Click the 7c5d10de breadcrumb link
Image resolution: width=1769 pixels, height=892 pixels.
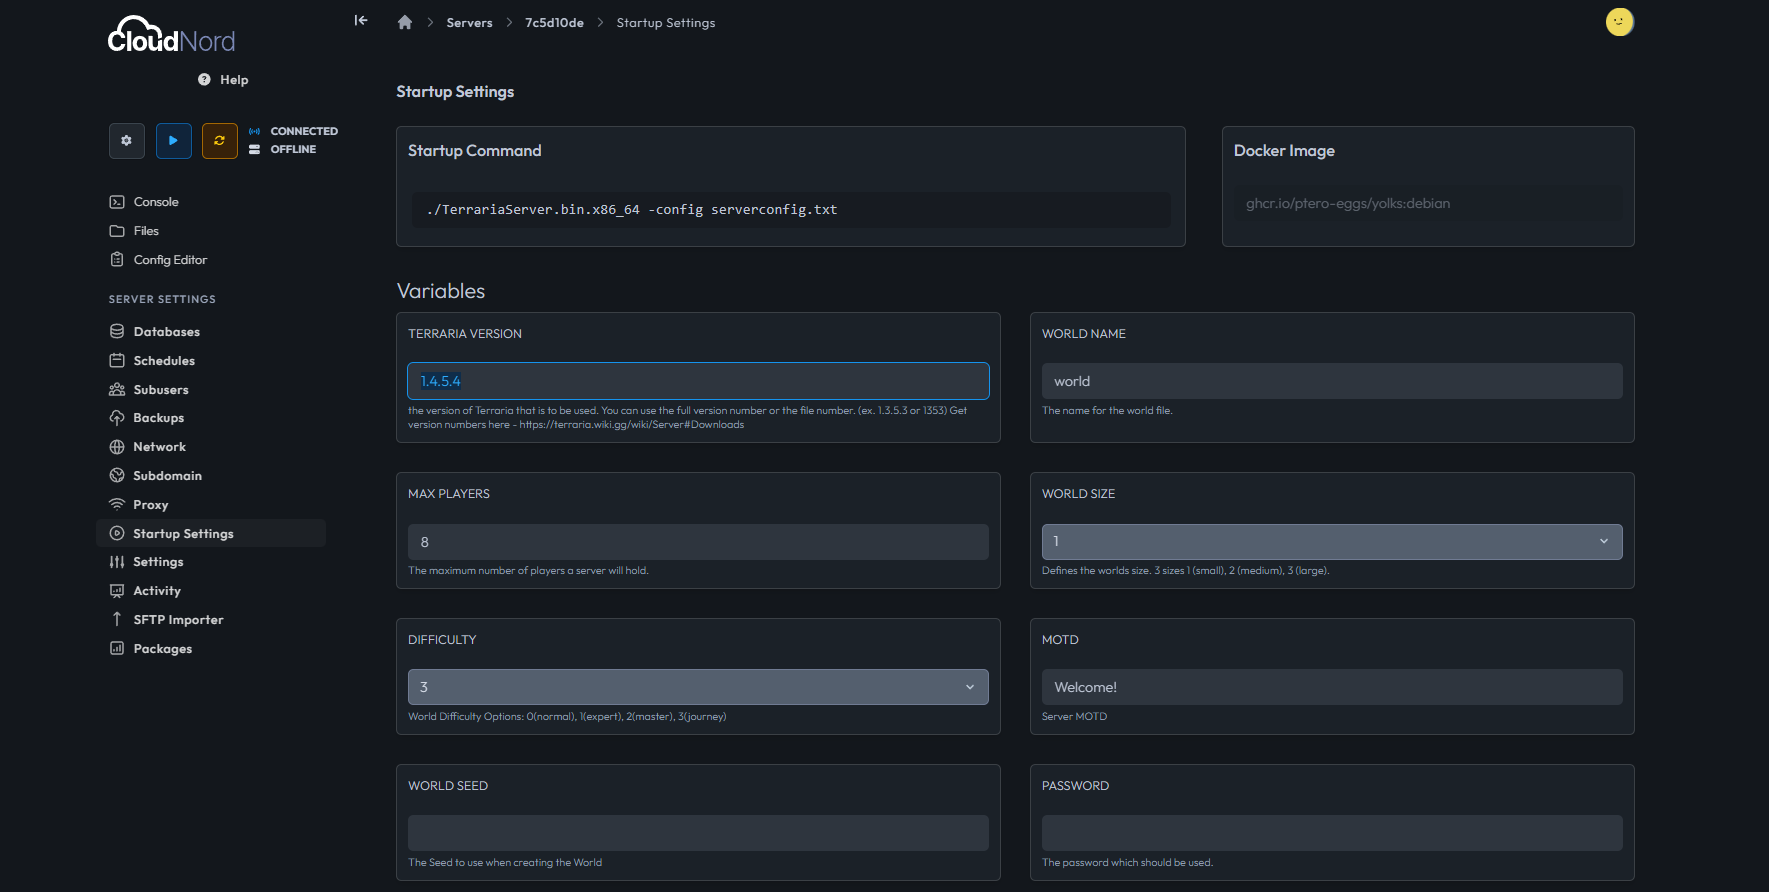pos(554,23)
